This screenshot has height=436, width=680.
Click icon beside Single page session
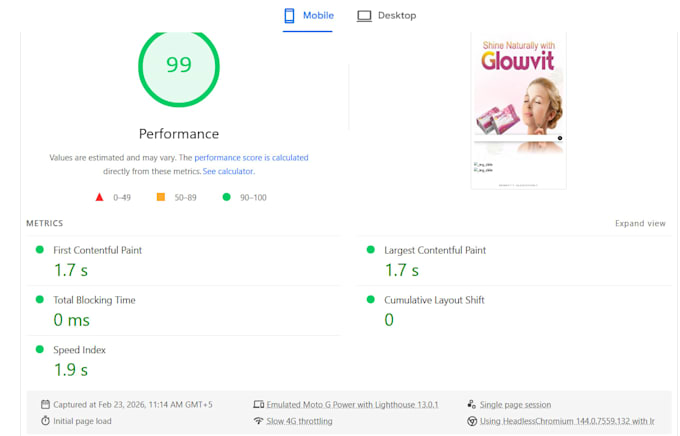click(471, 404)
